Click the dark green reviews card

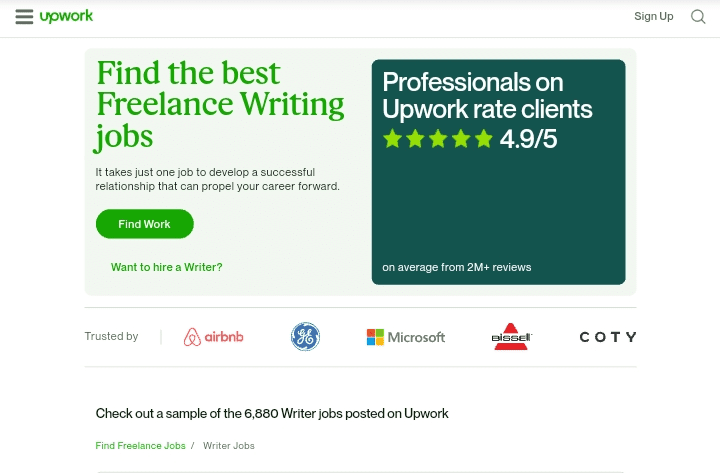[499, 172]
